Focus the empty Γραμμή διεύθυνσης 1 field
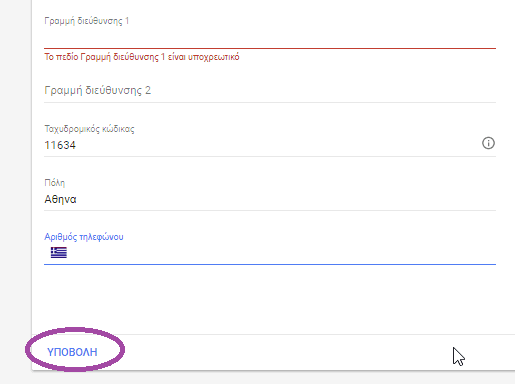Image resolution: width=515 pixels, height=384 pixels. [270, 38]
